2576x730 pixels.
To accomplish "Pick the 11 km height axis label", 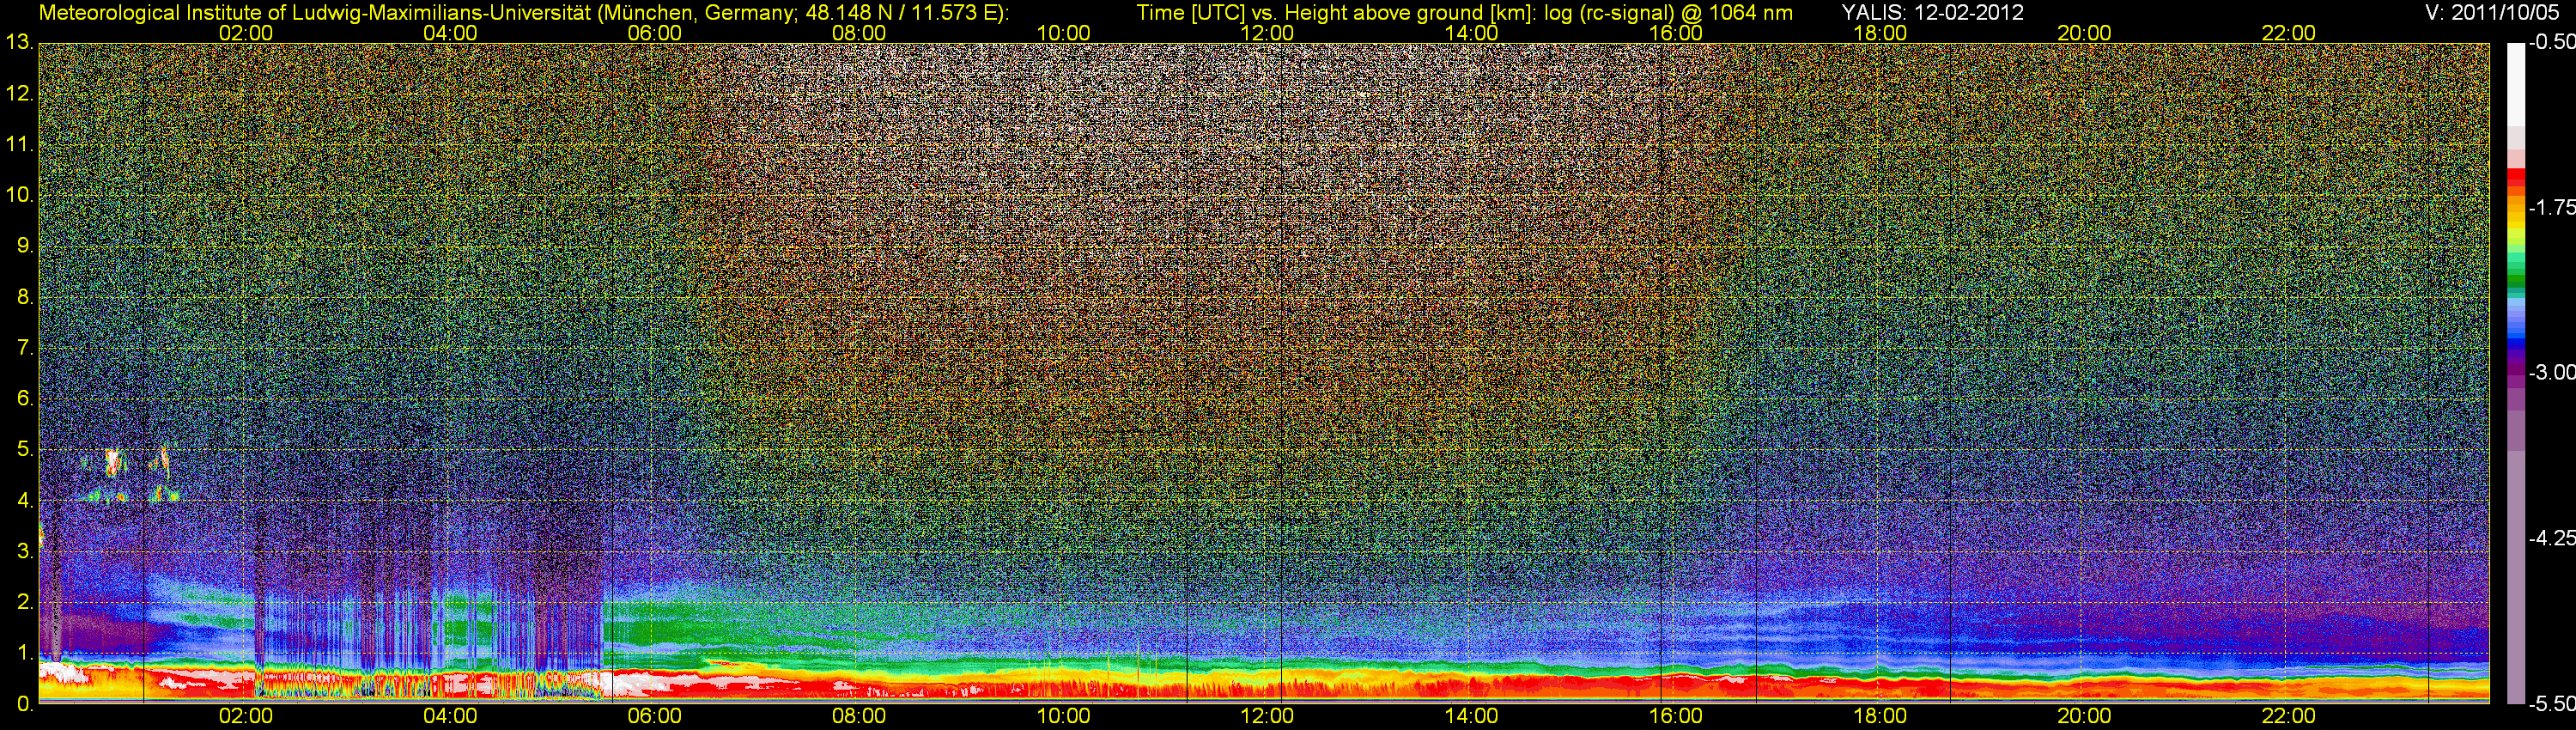I will [x=18, y=145].
